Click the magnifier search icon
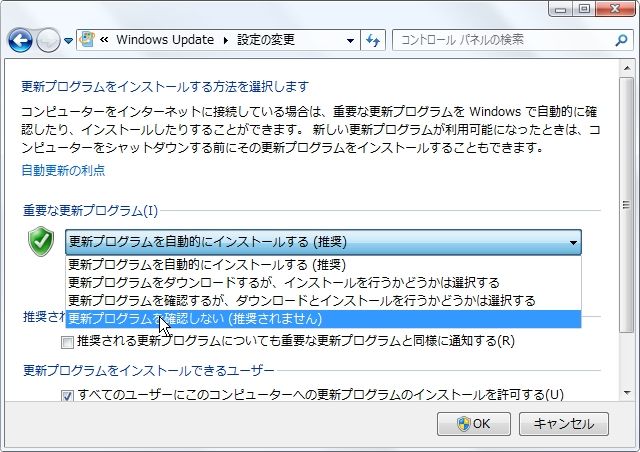640x452 pixels. pos(621,40)
